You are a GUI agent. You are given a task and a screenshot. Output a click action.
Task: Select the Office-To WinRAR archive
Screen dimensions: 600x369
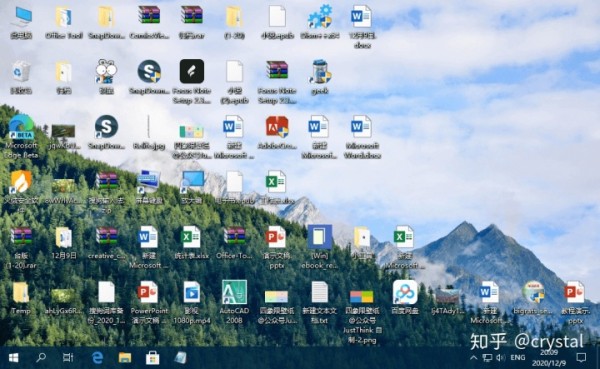click(x=235, y=237)
